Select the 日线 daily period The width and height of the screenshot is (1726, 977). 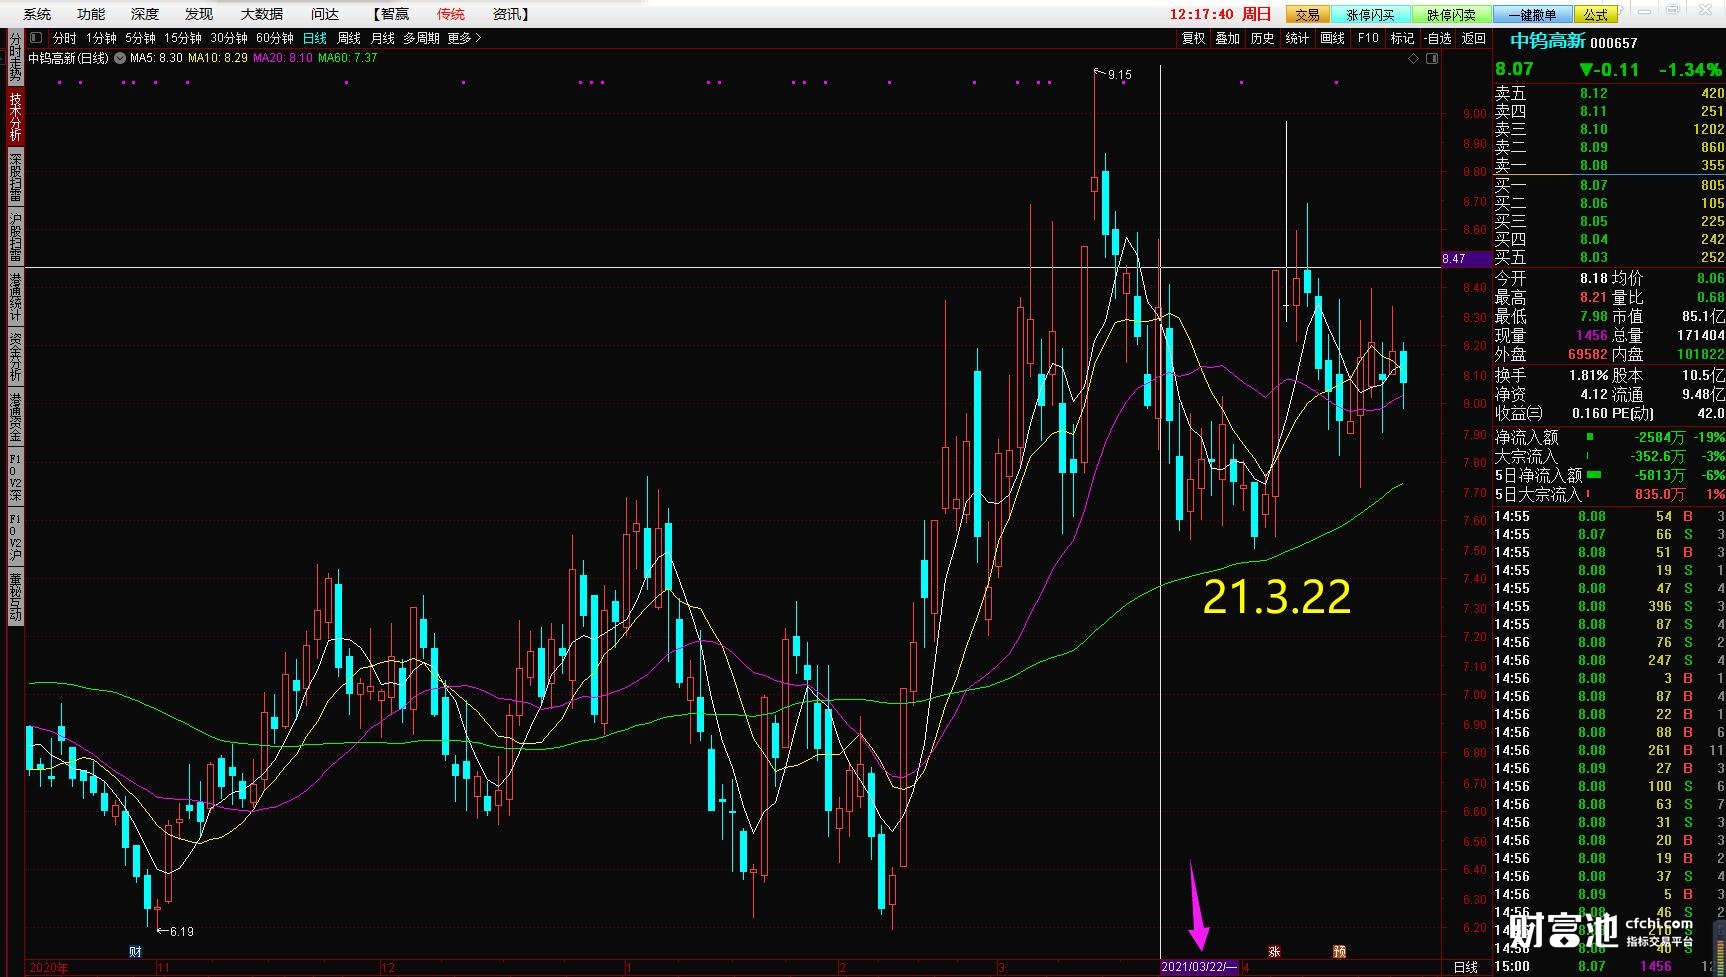tap(315, 38)
